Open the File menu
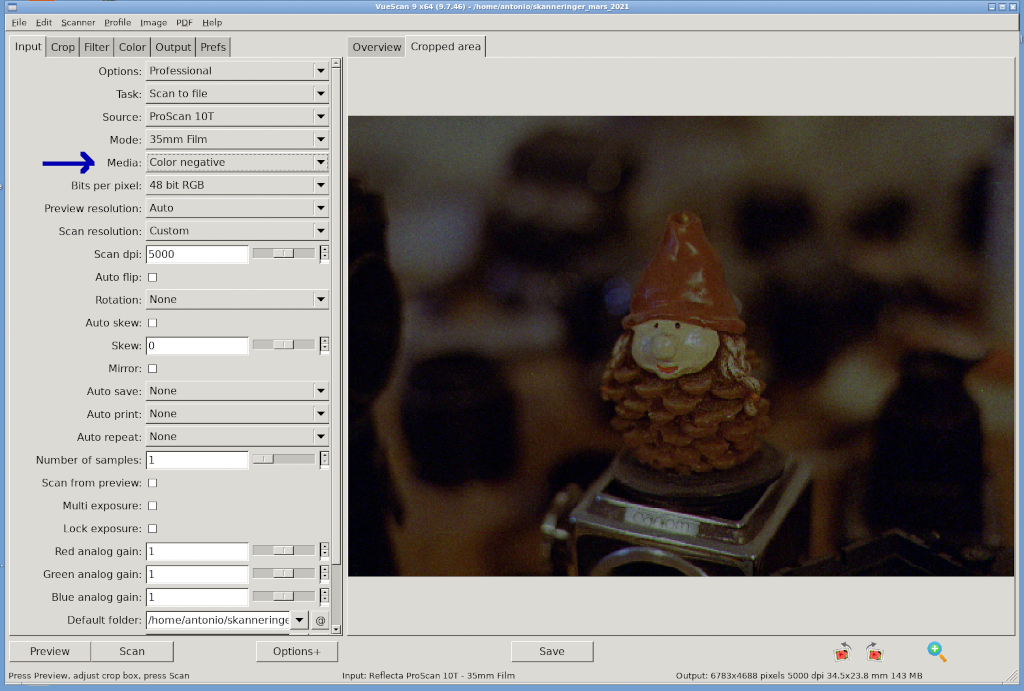 [19, 22]
